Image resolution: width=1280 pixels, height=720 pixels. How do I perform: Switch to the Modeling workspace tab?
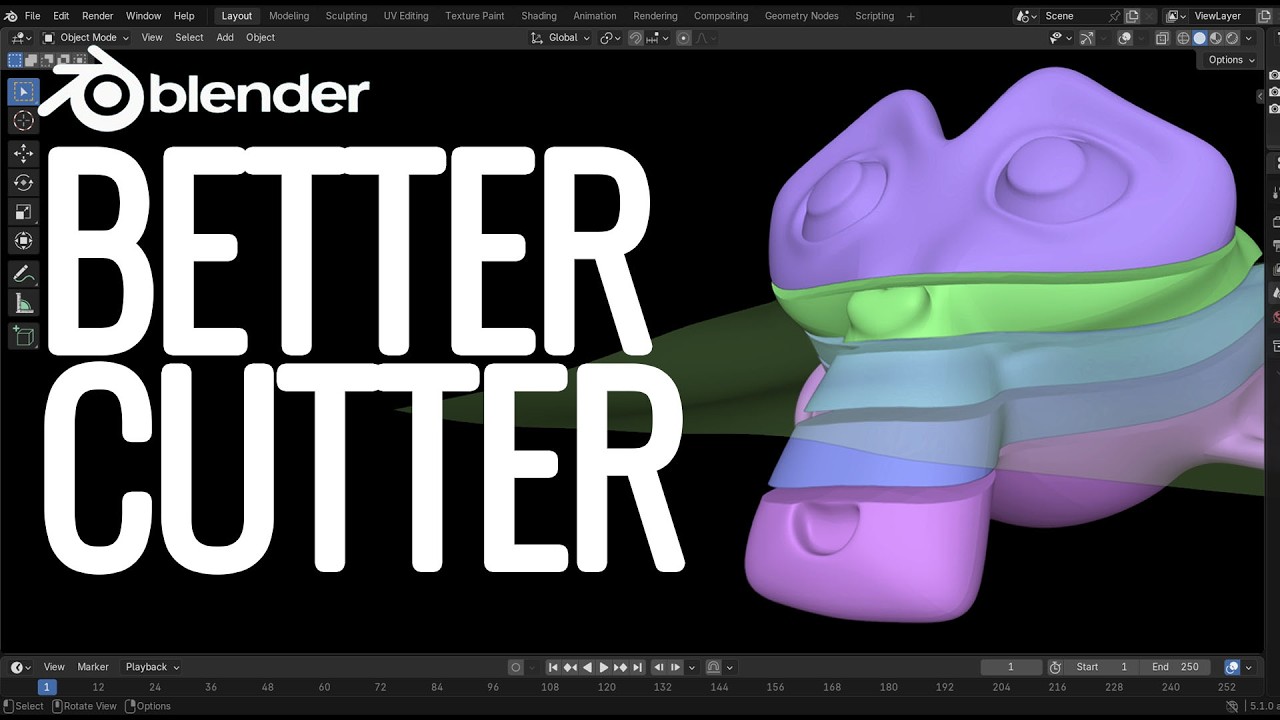click(x=289, y=16)
